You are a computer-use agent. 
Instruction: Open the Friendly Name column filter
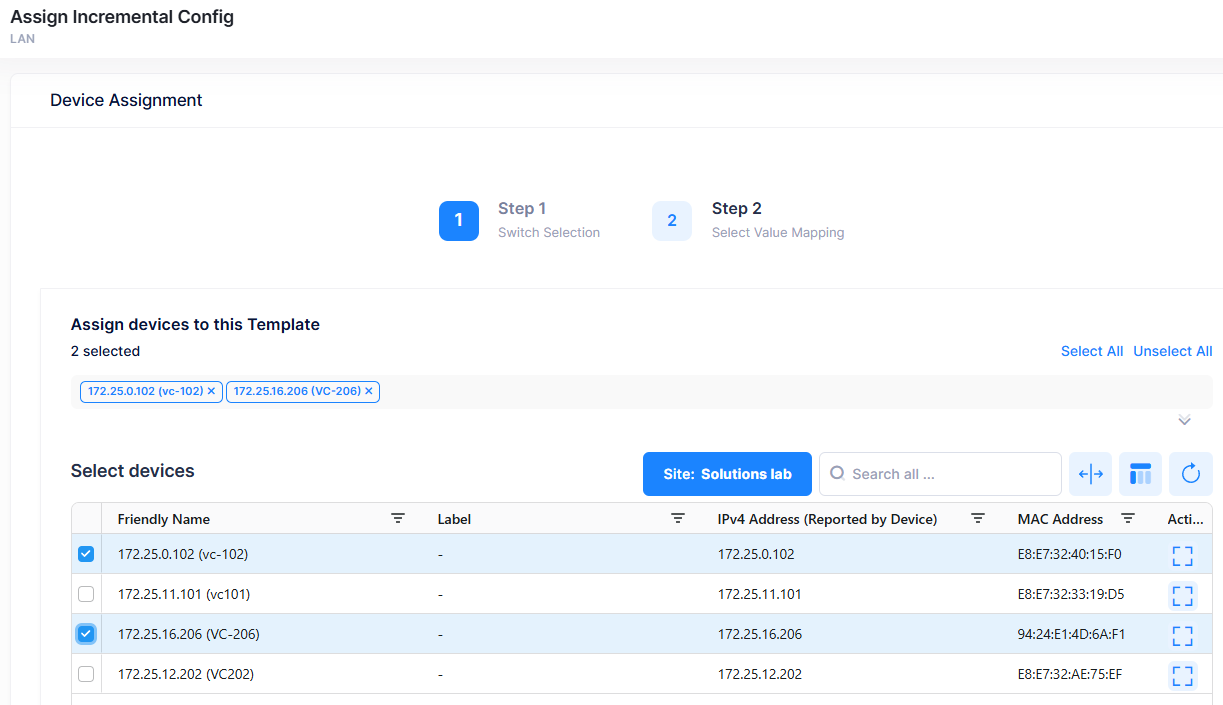(398, 518)
